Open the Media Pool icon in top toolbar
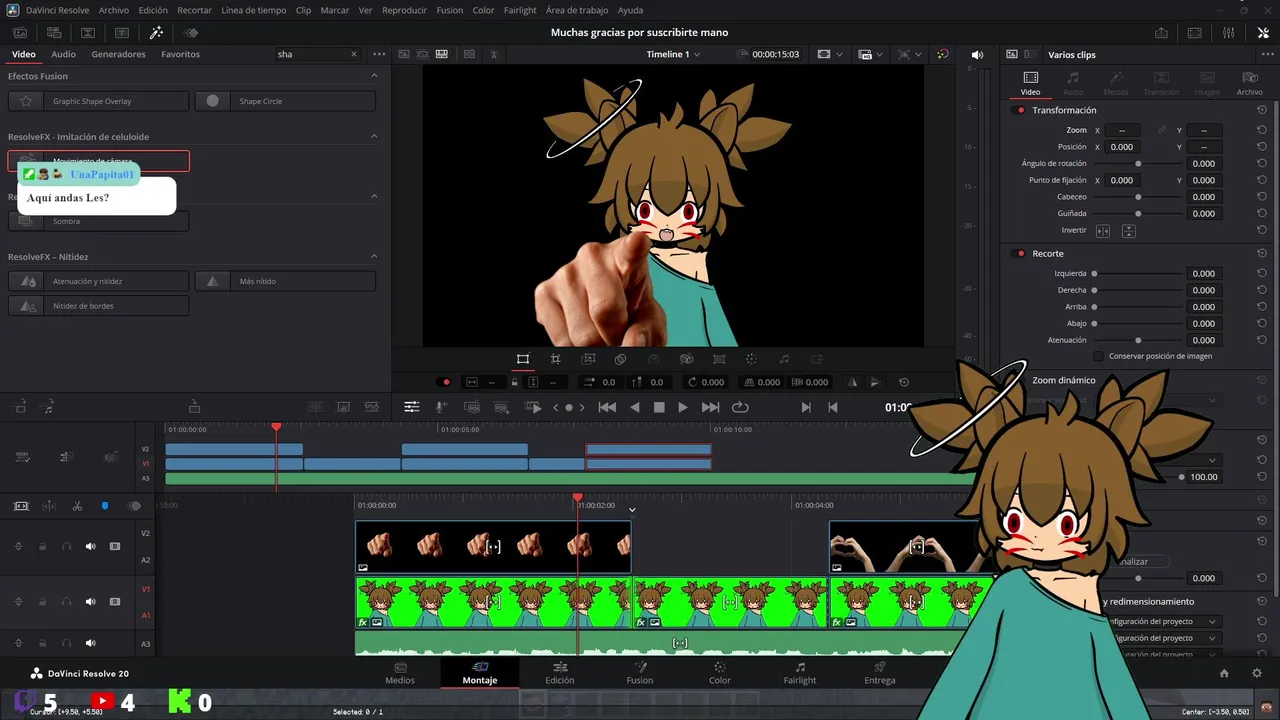Viewport: 1280px width, 720px height. pyautogui.click(x=22, y=33)
